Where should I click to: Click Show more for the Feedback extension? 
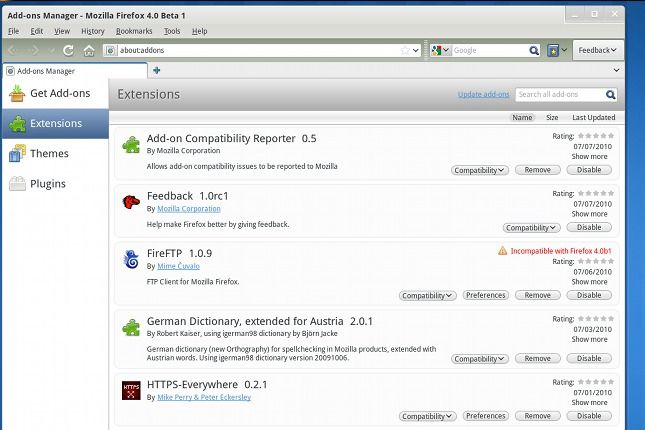coord(589,214)
